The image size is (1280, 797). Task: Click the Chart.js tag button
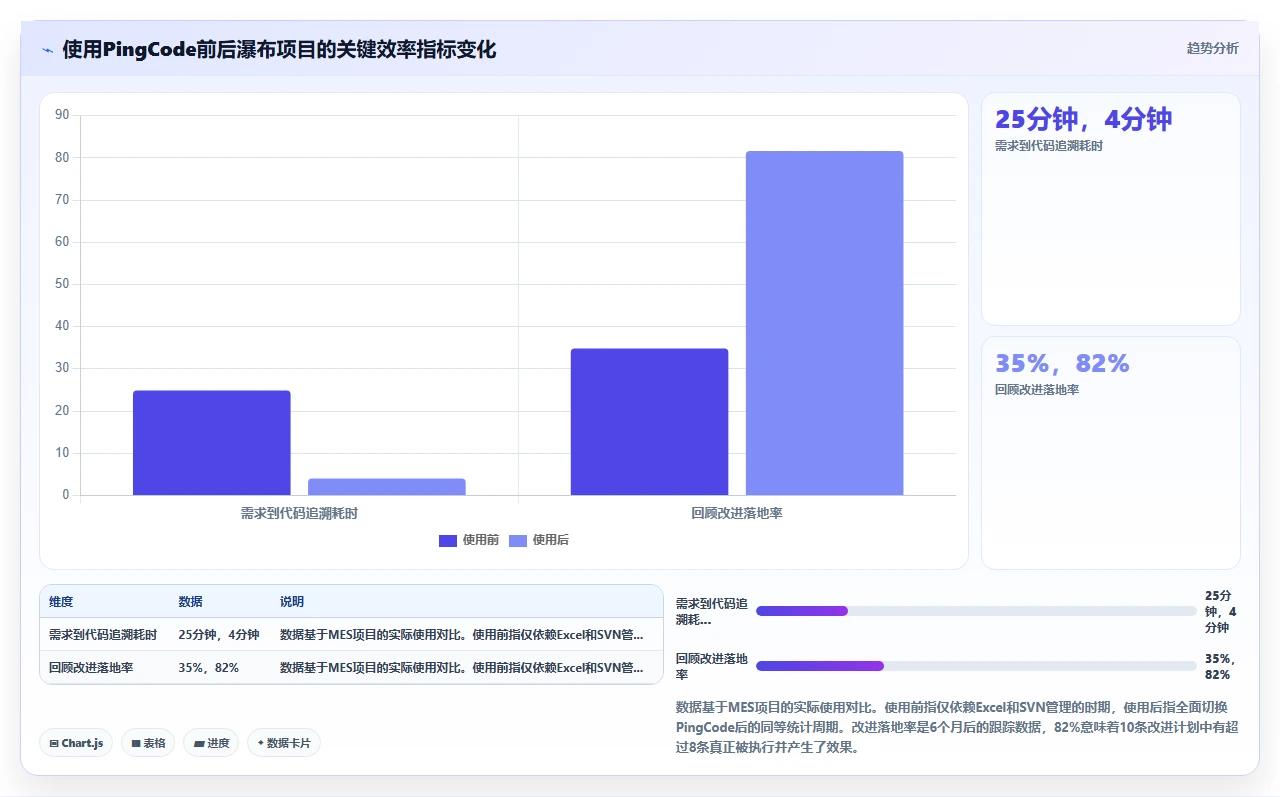point(76,743)
